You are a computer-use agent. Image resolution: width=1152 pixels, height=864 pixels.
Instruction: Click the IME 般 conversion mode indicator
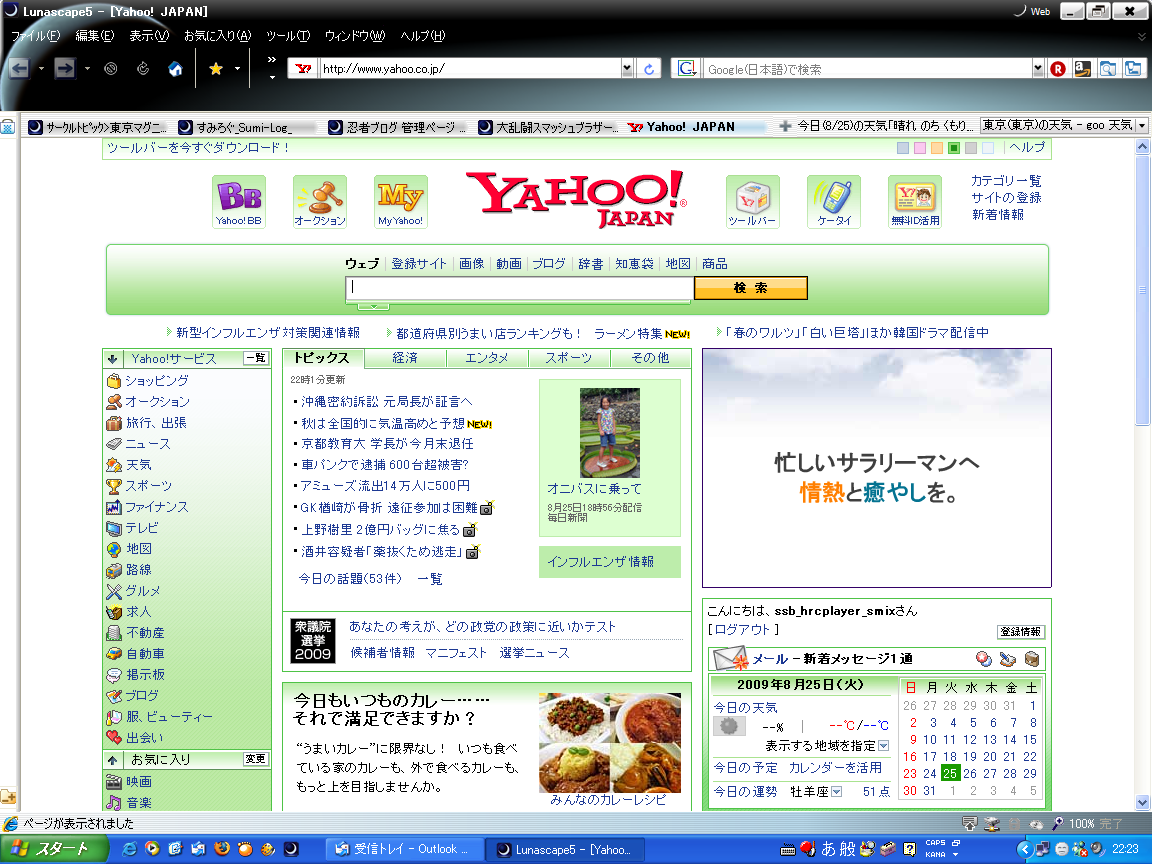(847, 849)
